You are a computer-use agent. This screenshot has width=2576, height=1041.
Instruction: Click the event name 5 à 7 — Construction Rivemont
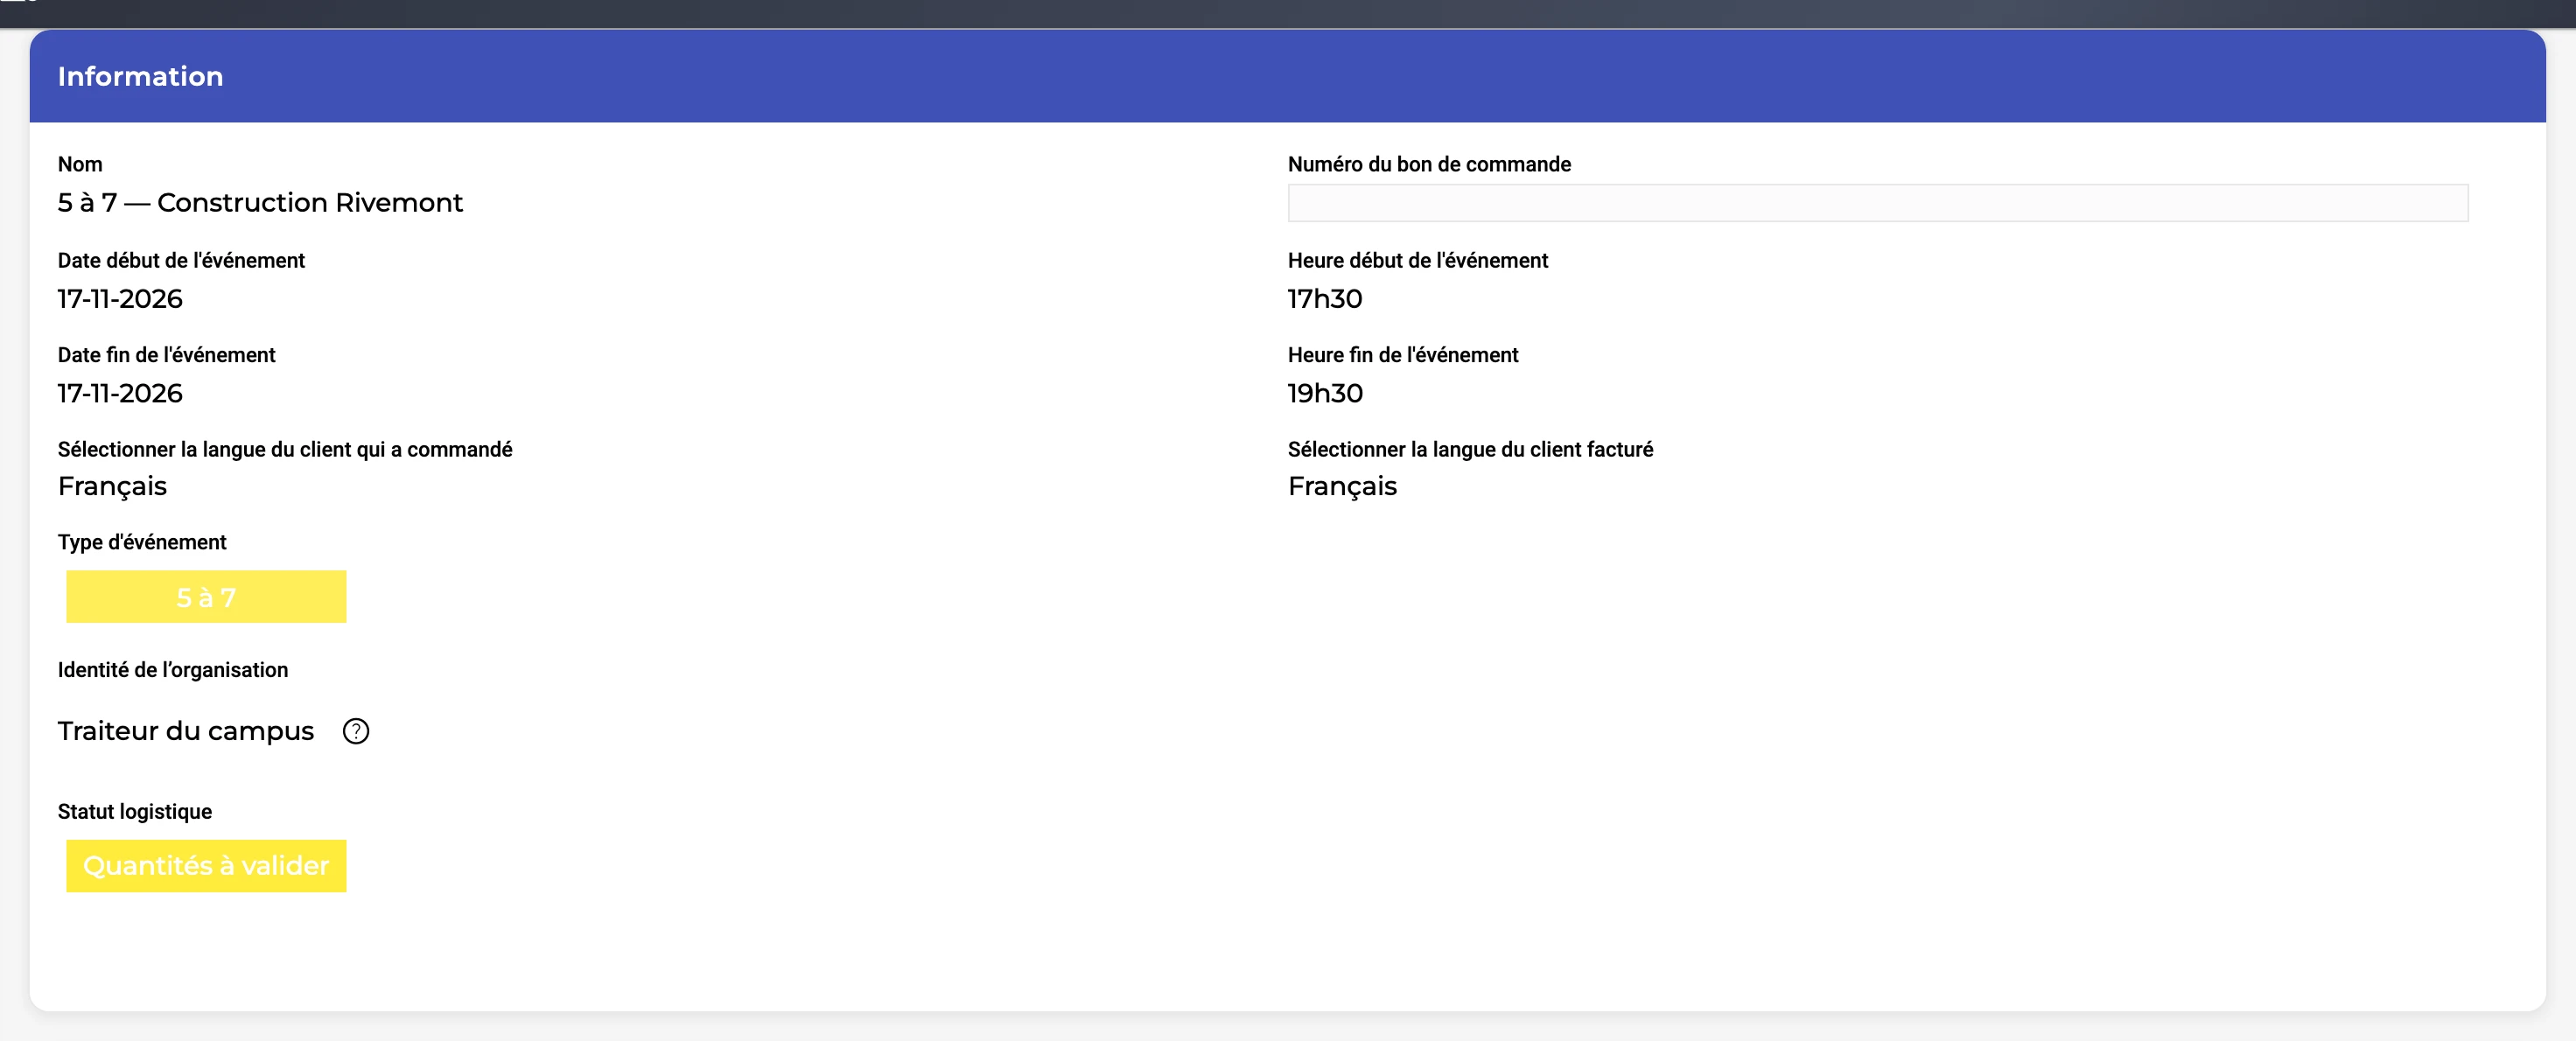(260, 203)
